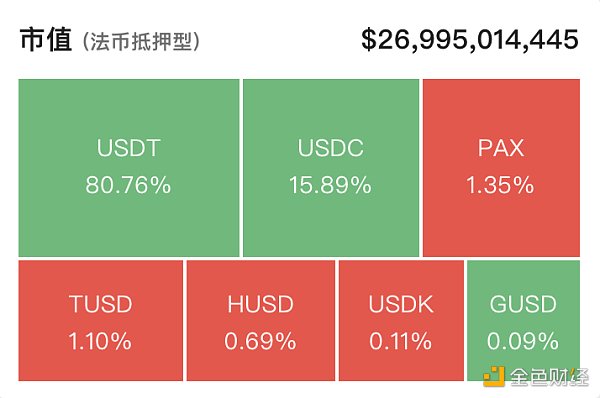Click the 金色财经 watermark text

(549, 377)
